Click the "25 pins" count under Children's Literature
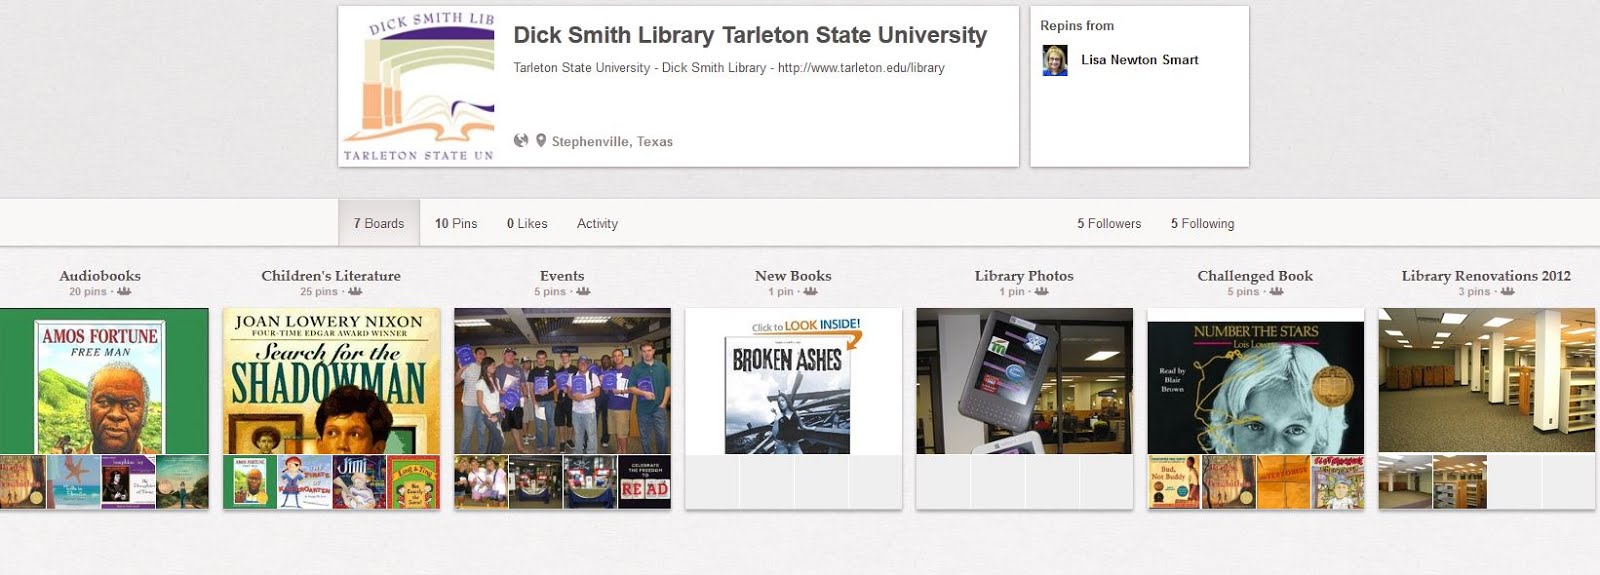The image size is (1600, 575). [x=319, y=292]
